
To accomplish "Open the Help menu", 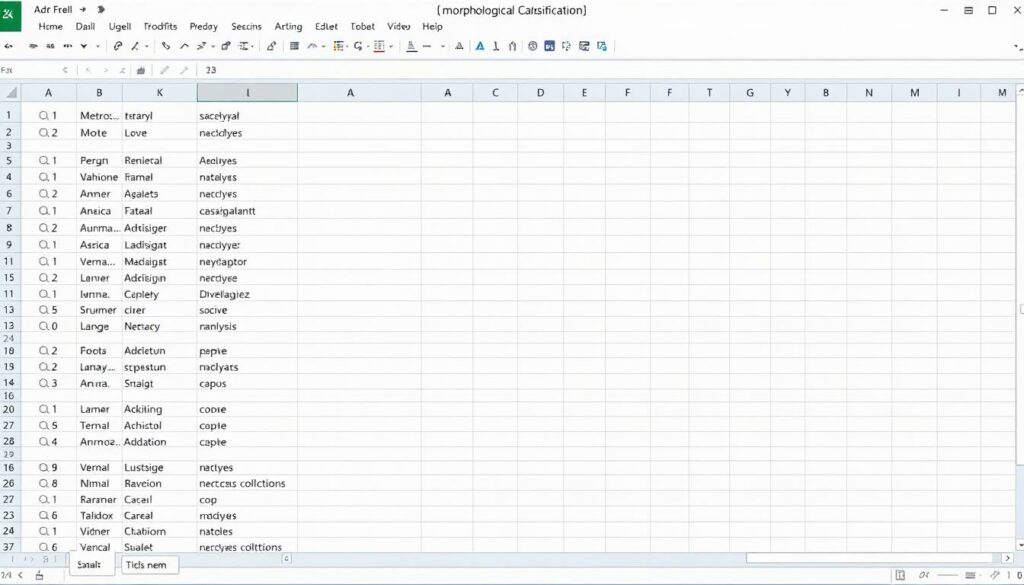I will click(432, 27).
